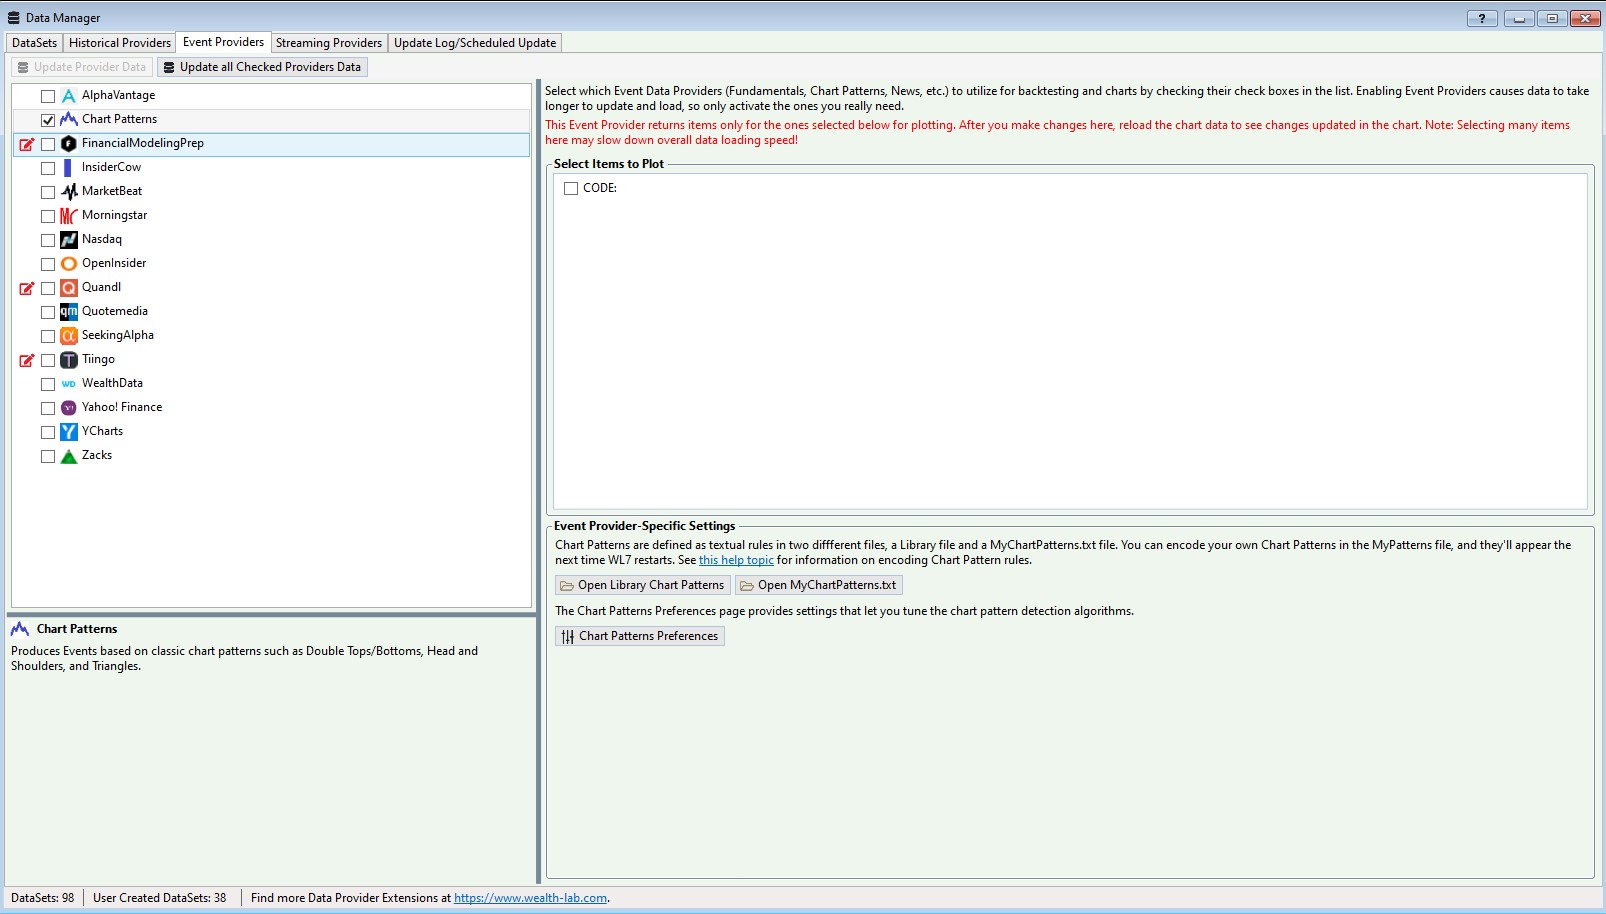Screen dimensions: 1606x914
Task: Click the Chart Patterns icon in the description panel
Action: 20,629
